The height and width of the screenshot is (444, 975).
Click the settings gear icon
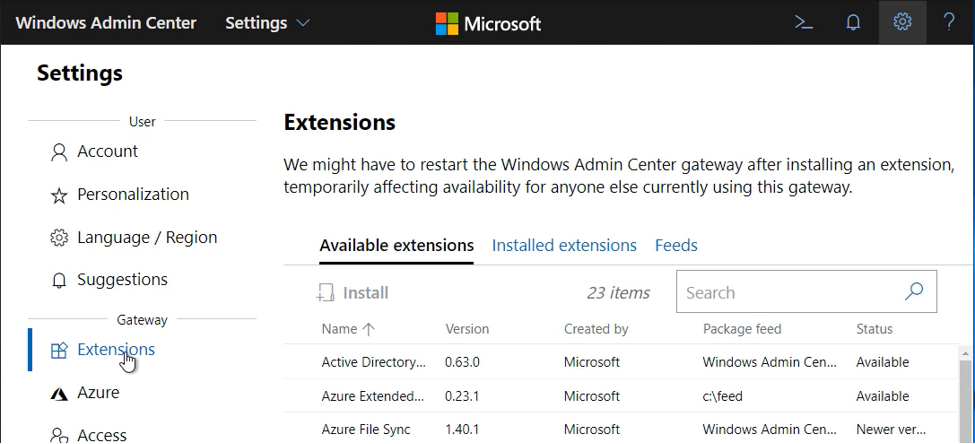pos(902,22)
